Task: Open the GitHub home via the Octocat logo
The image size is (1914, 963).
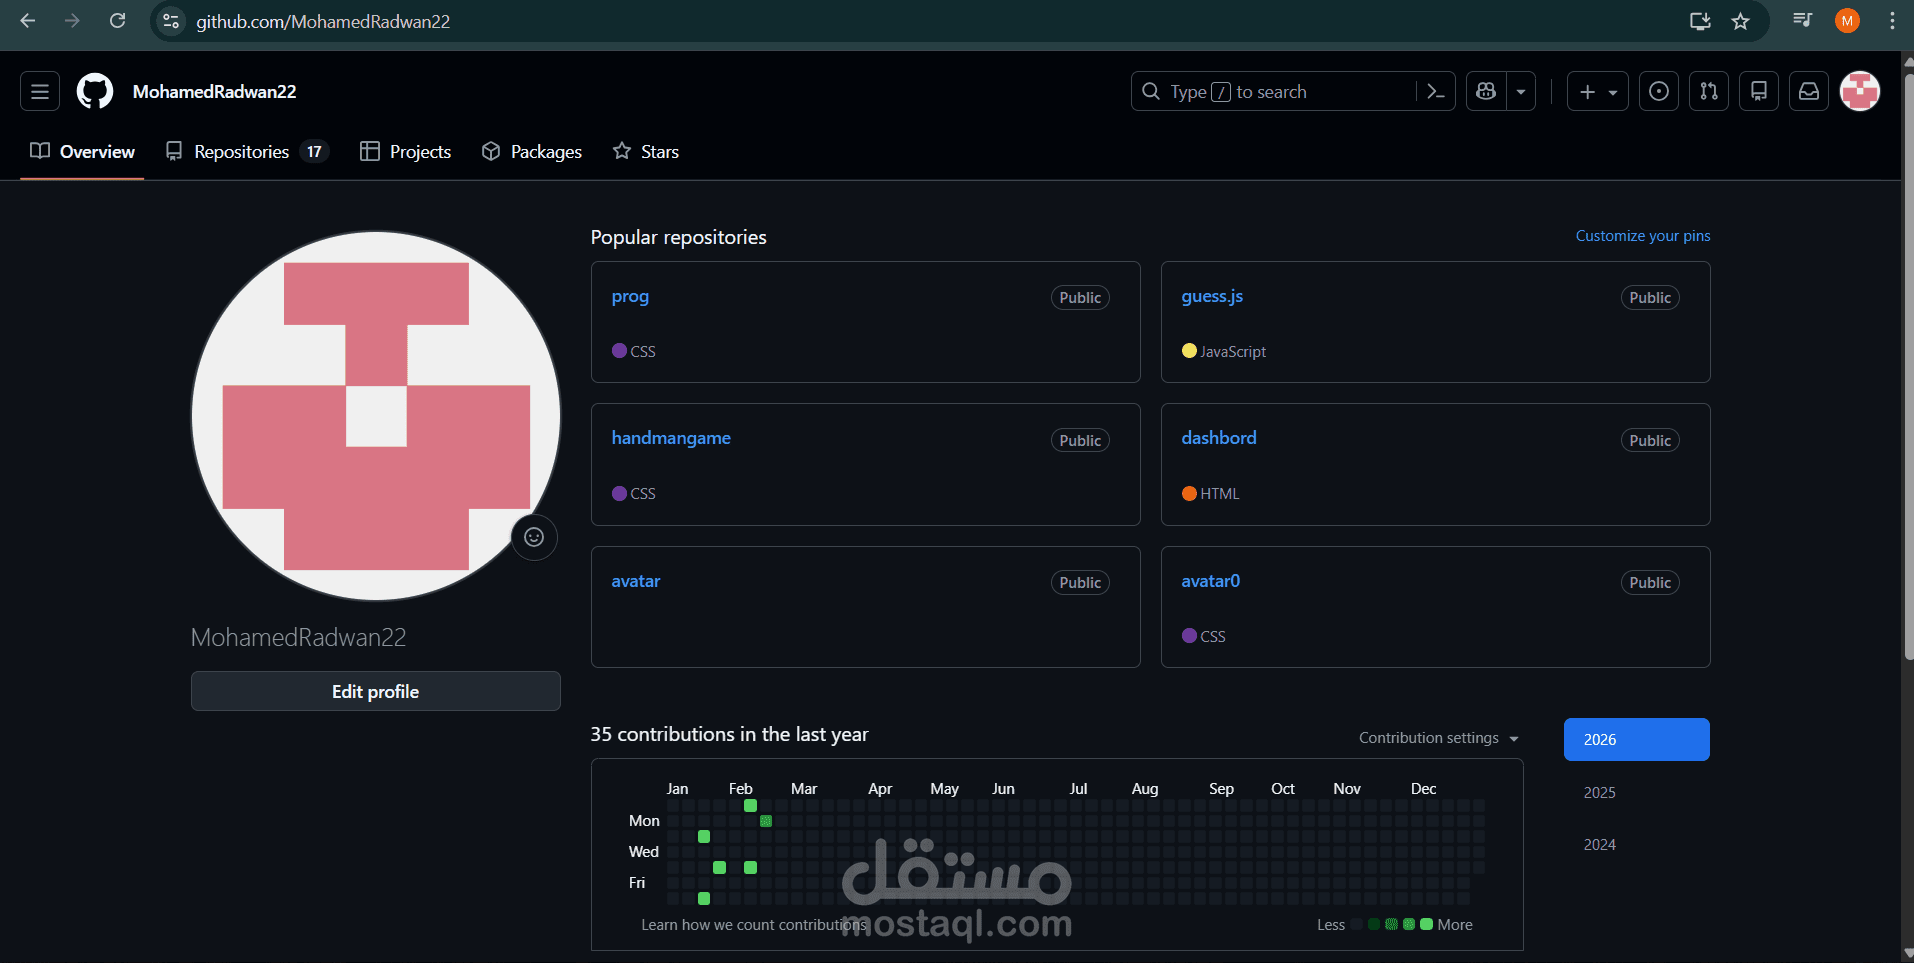Action: tap(94, 91)
